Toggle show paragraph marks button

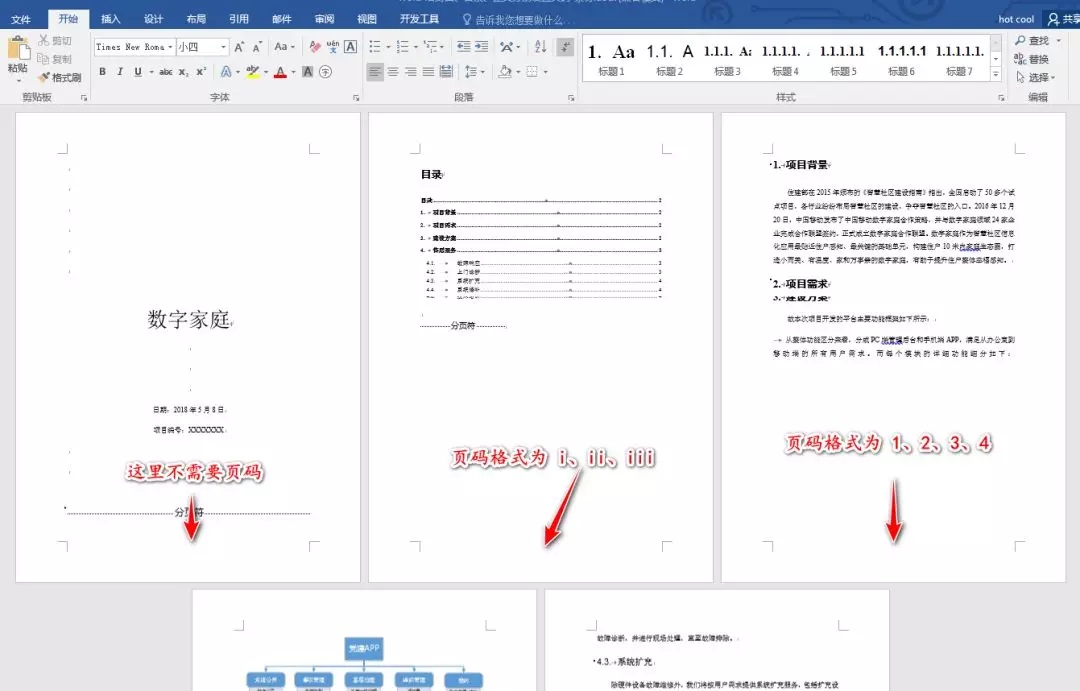point(565,47)
